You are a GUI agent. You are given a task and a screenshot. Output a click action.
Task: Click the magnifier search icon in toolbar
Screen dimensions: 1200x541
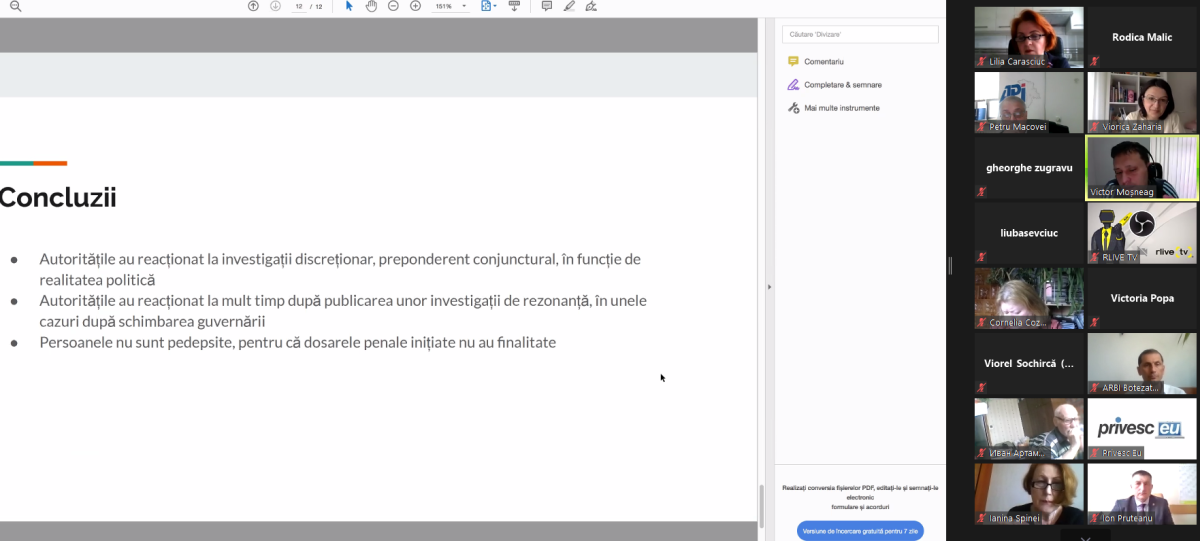point(15,6)
